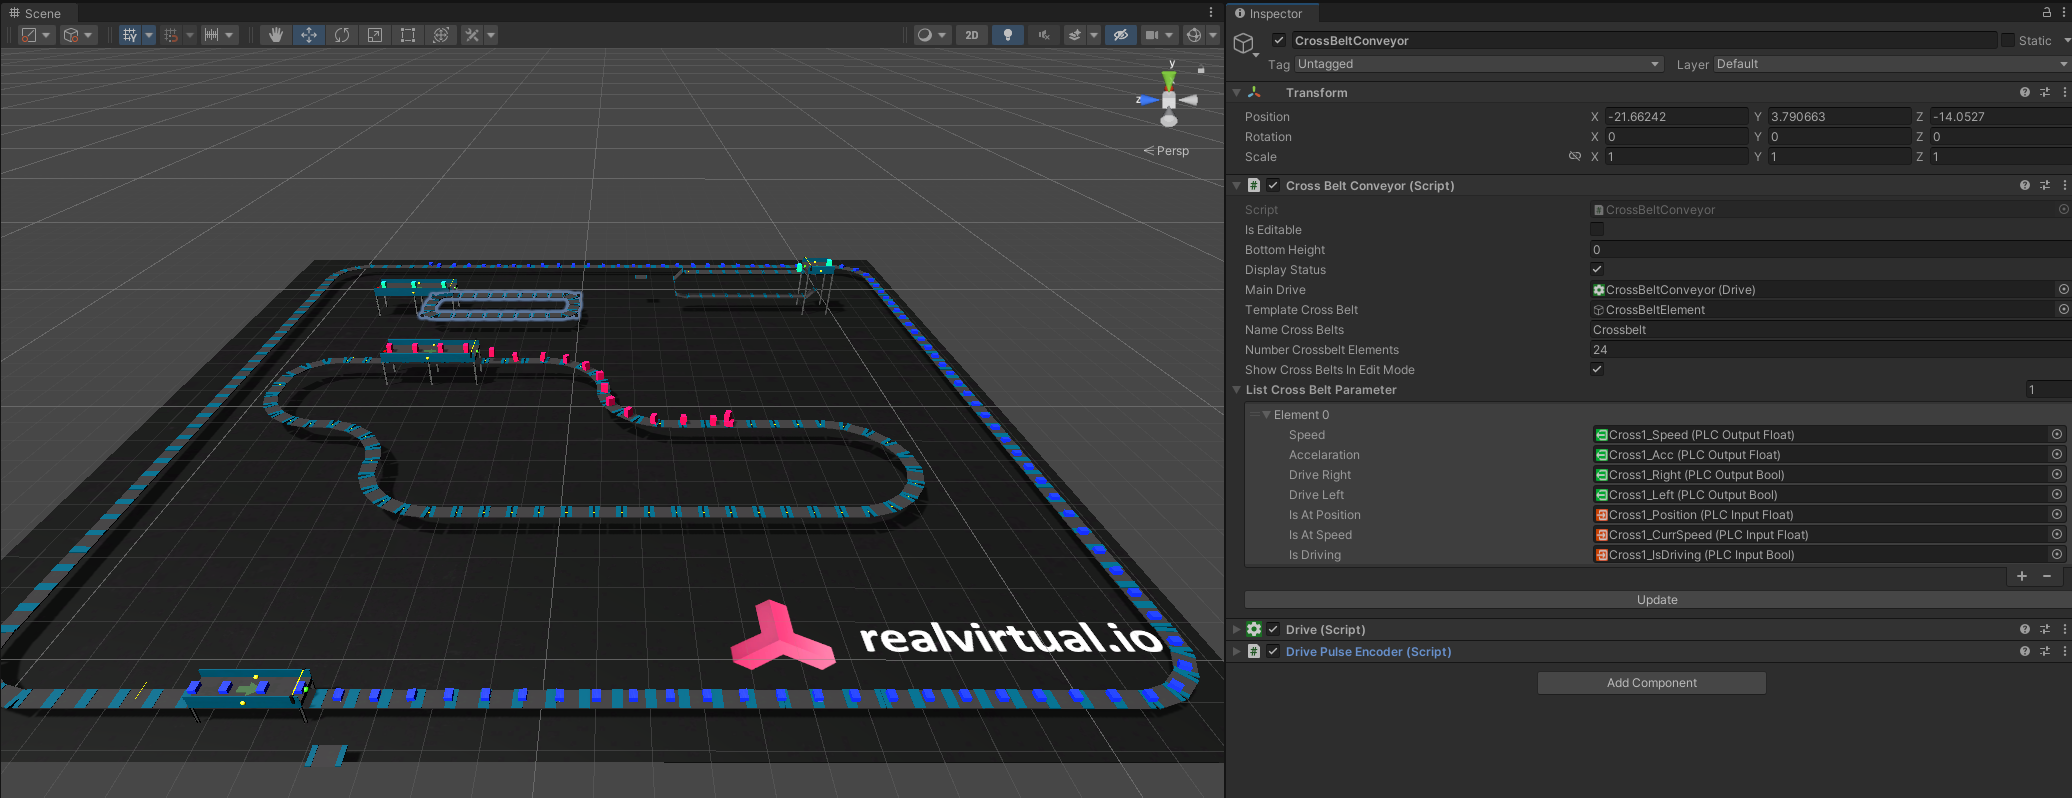
Task: Toggle scene audio mute icon
Action: click(x=1043, y=35)
